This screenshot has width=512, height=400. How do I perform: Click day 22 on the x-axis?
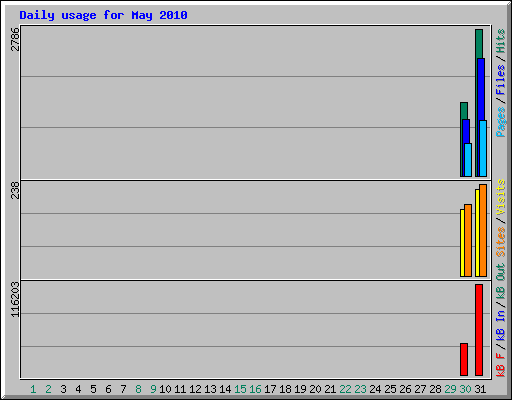pos(345,389)
